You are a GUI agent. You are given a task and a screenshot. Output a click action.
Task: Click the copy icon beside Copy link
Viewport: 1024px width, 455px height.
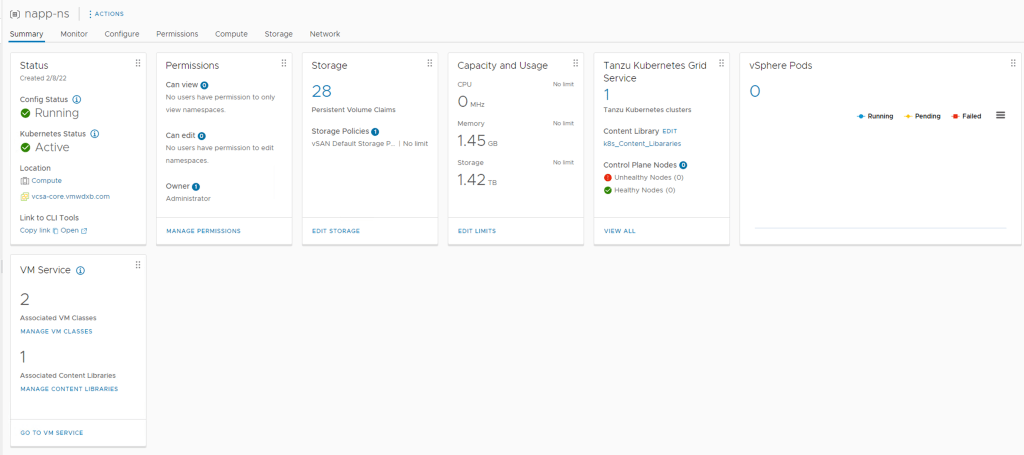(x=54, y=231)
